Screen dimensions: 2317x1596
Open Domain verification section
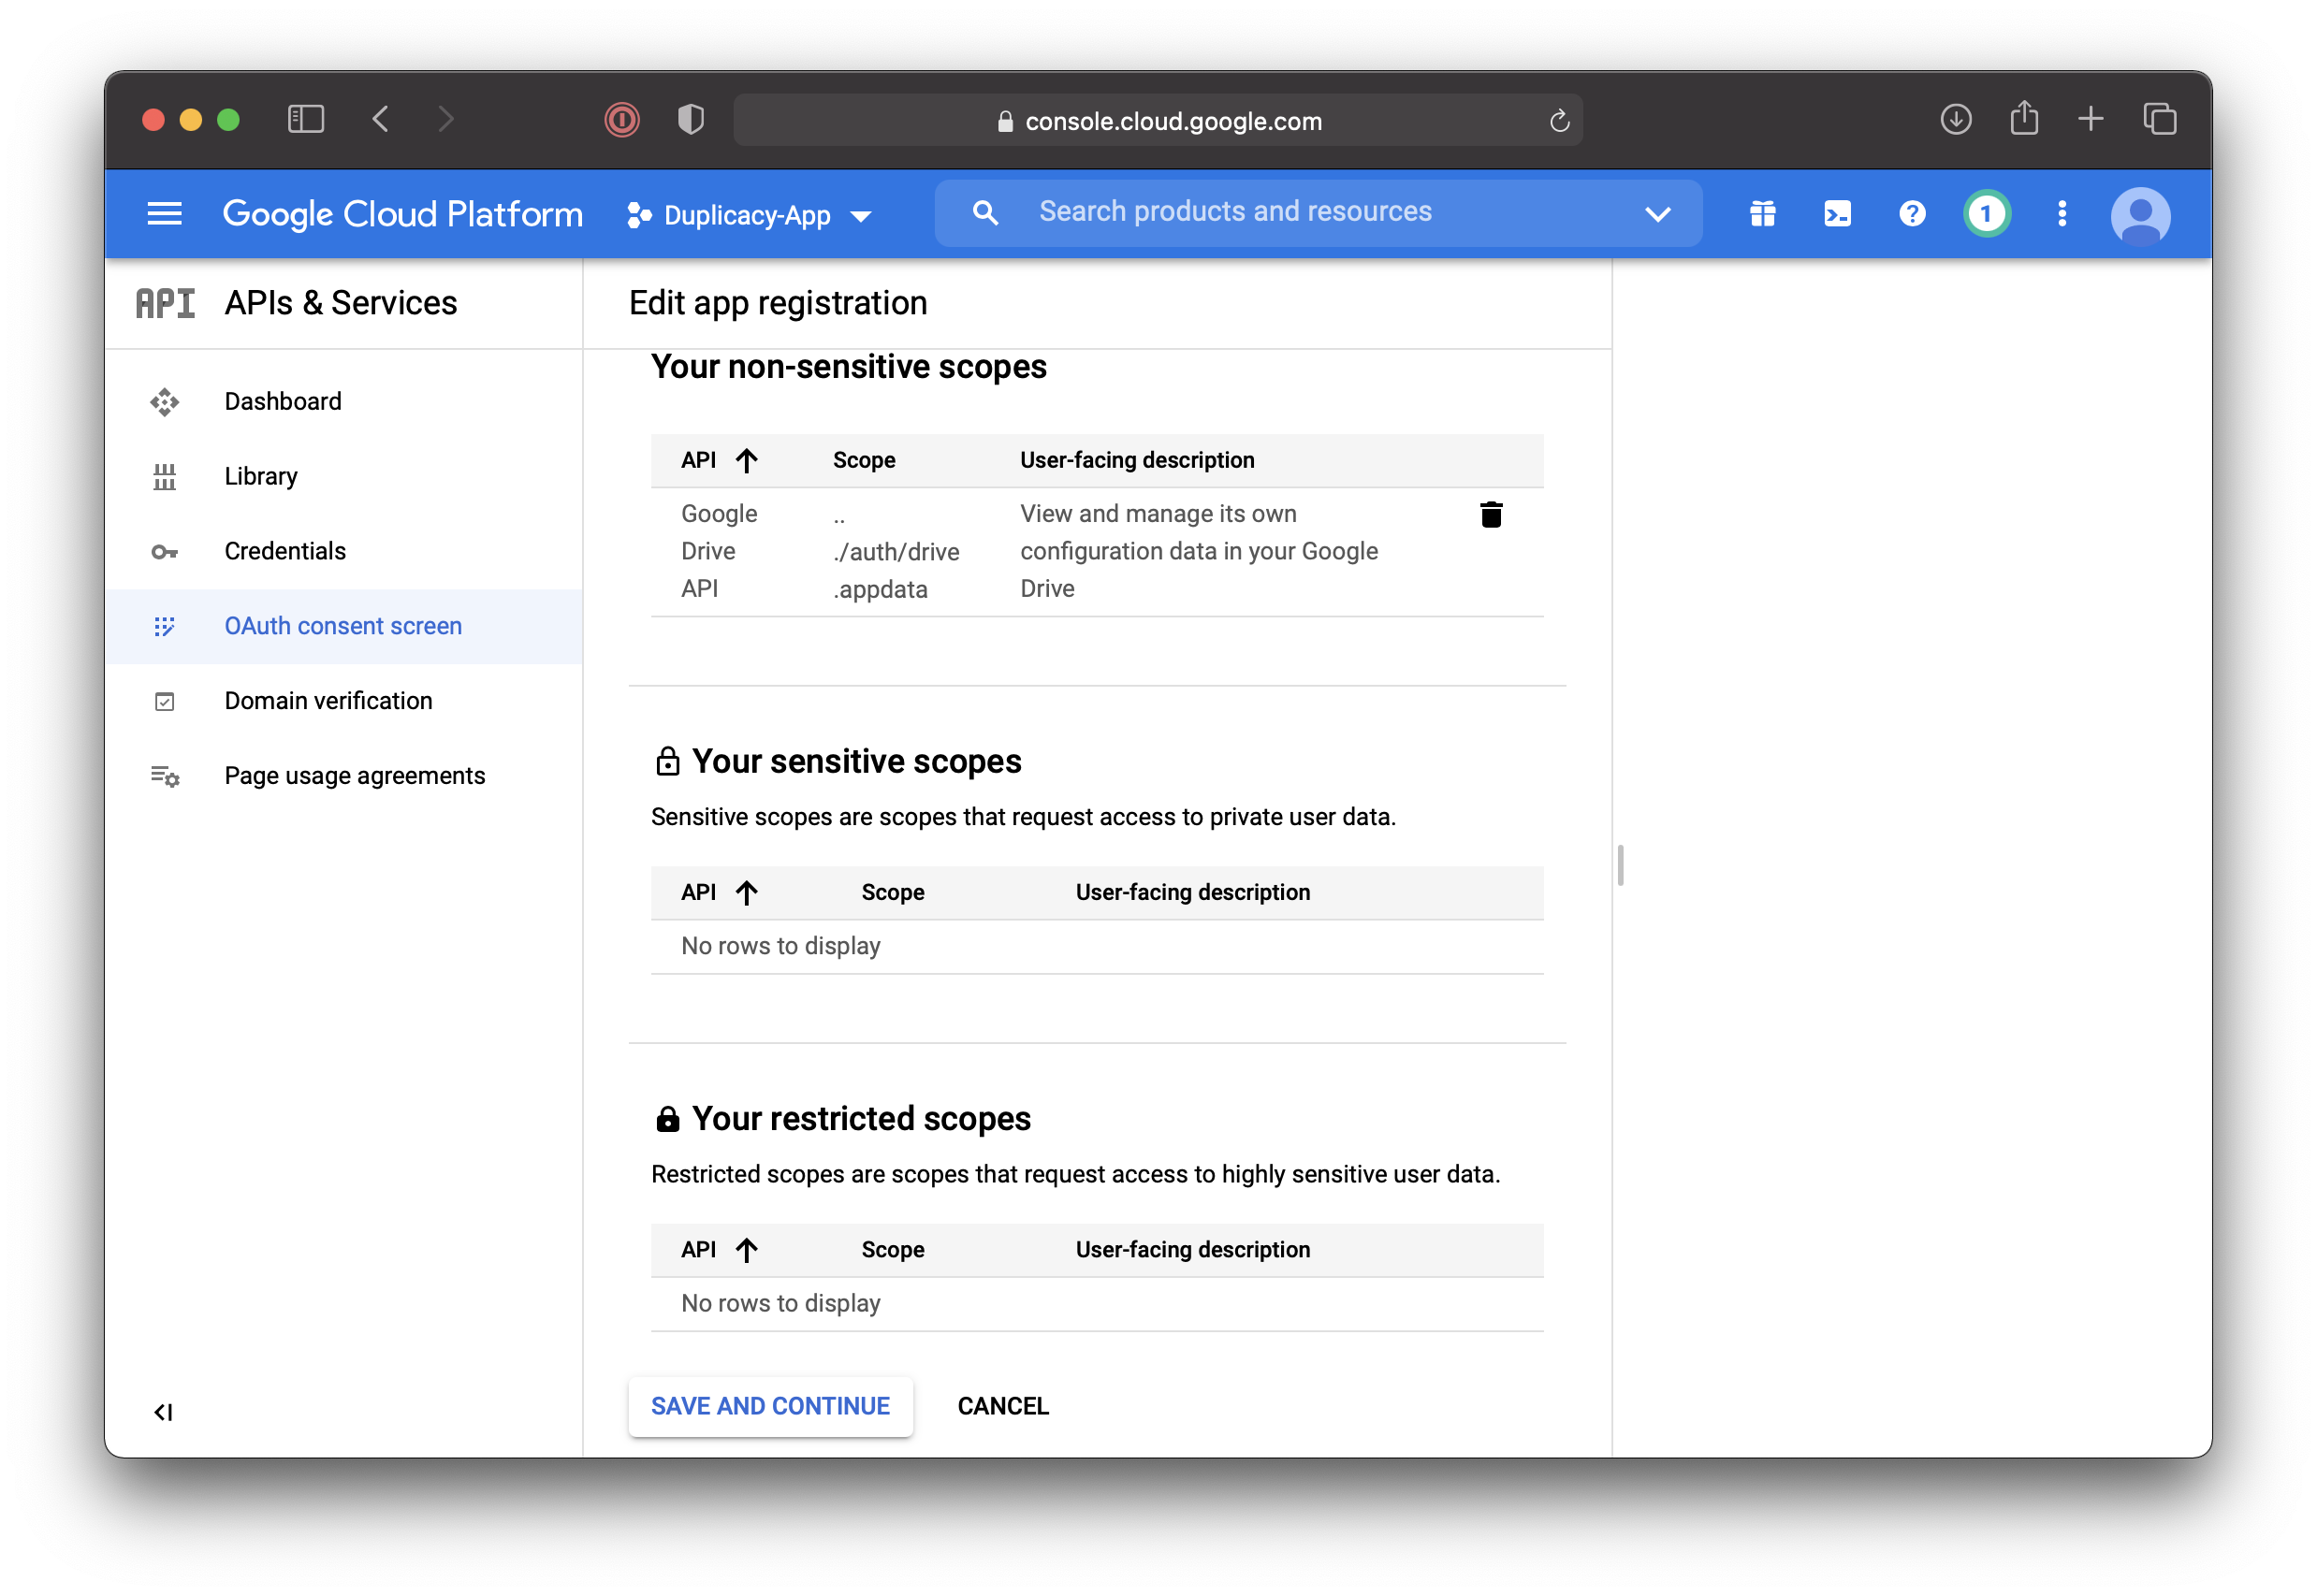(328, 701)
